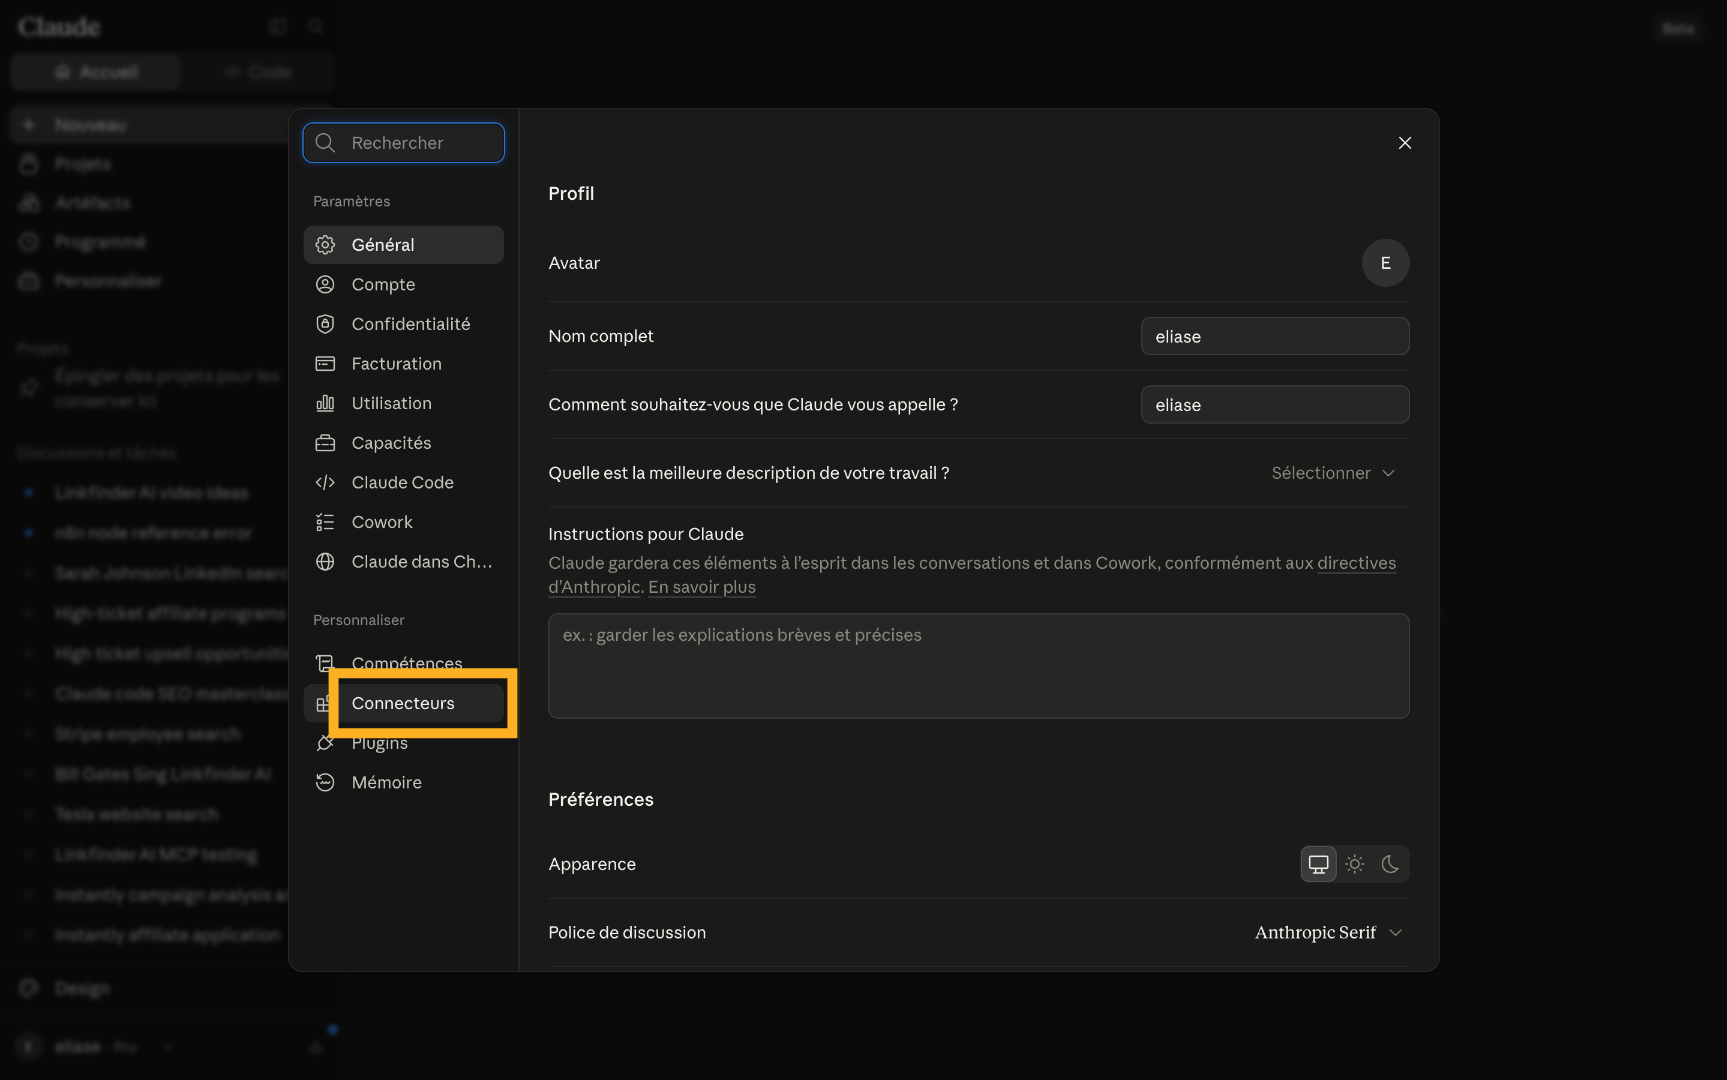Screen dimensions: 1727x1080
Task: Click into the Nom complet field
Action: pyautogui.click(x=1275, y=336)
